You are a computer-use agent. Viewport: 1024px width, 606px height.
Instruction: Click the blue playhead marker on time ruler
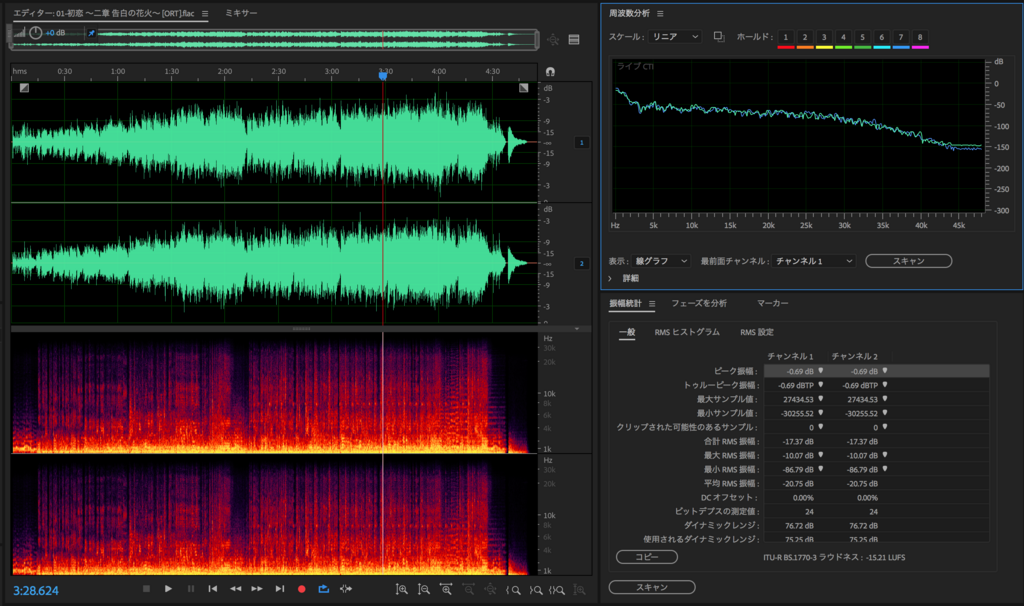(383, 76)
